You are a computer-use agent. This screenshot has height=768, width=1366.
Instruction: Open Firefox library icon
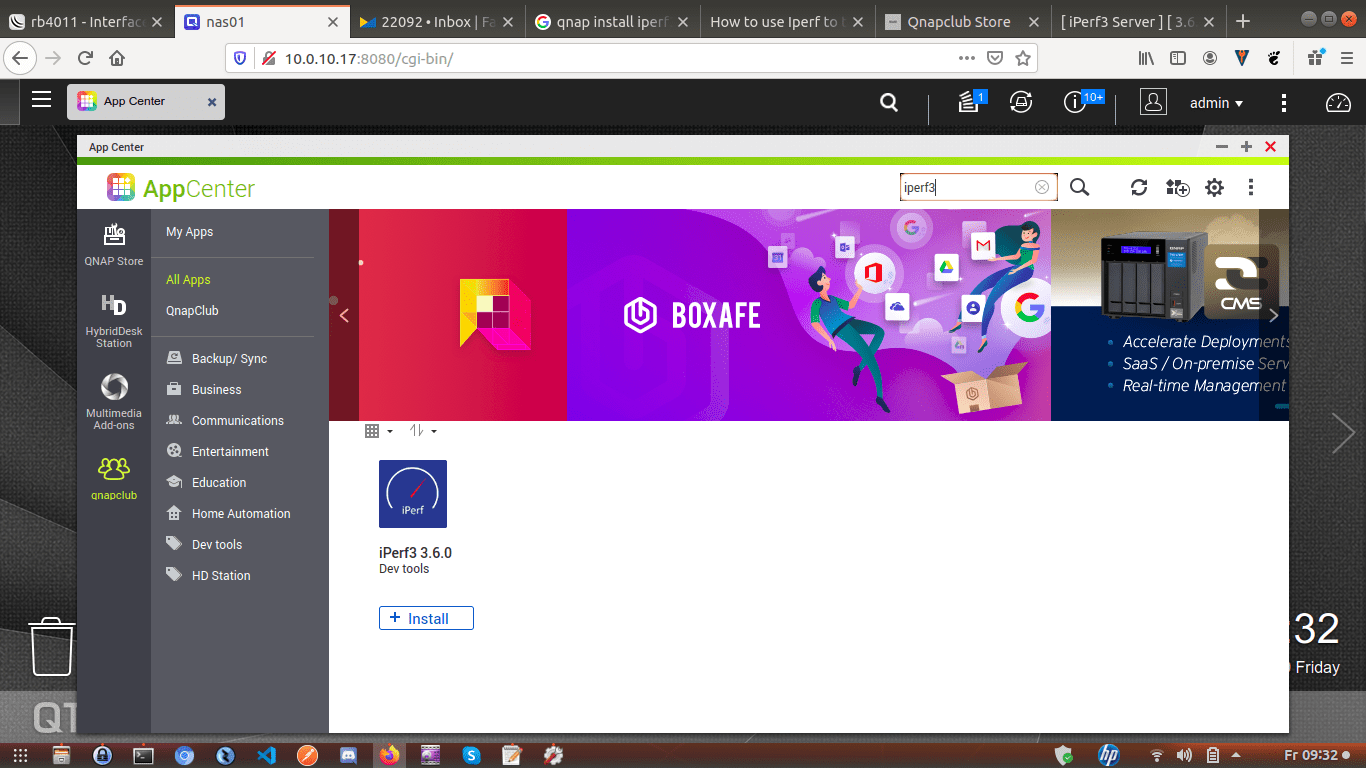pos(1146,58)
